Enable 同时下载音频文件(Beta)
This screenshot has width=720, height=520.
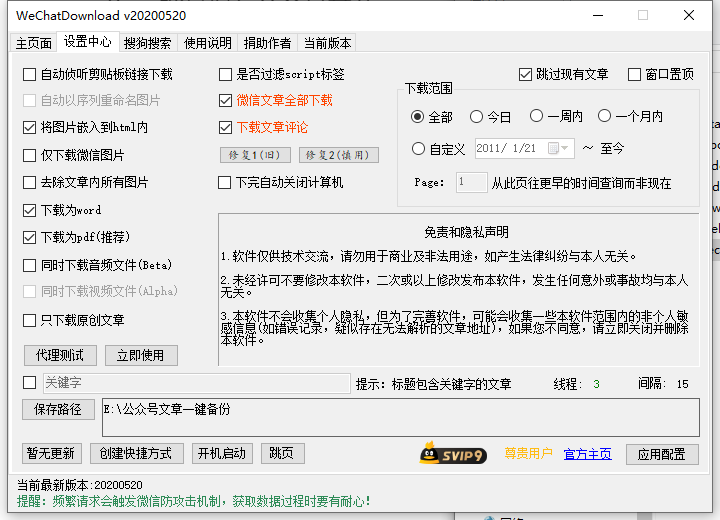[x=29, y=265]
